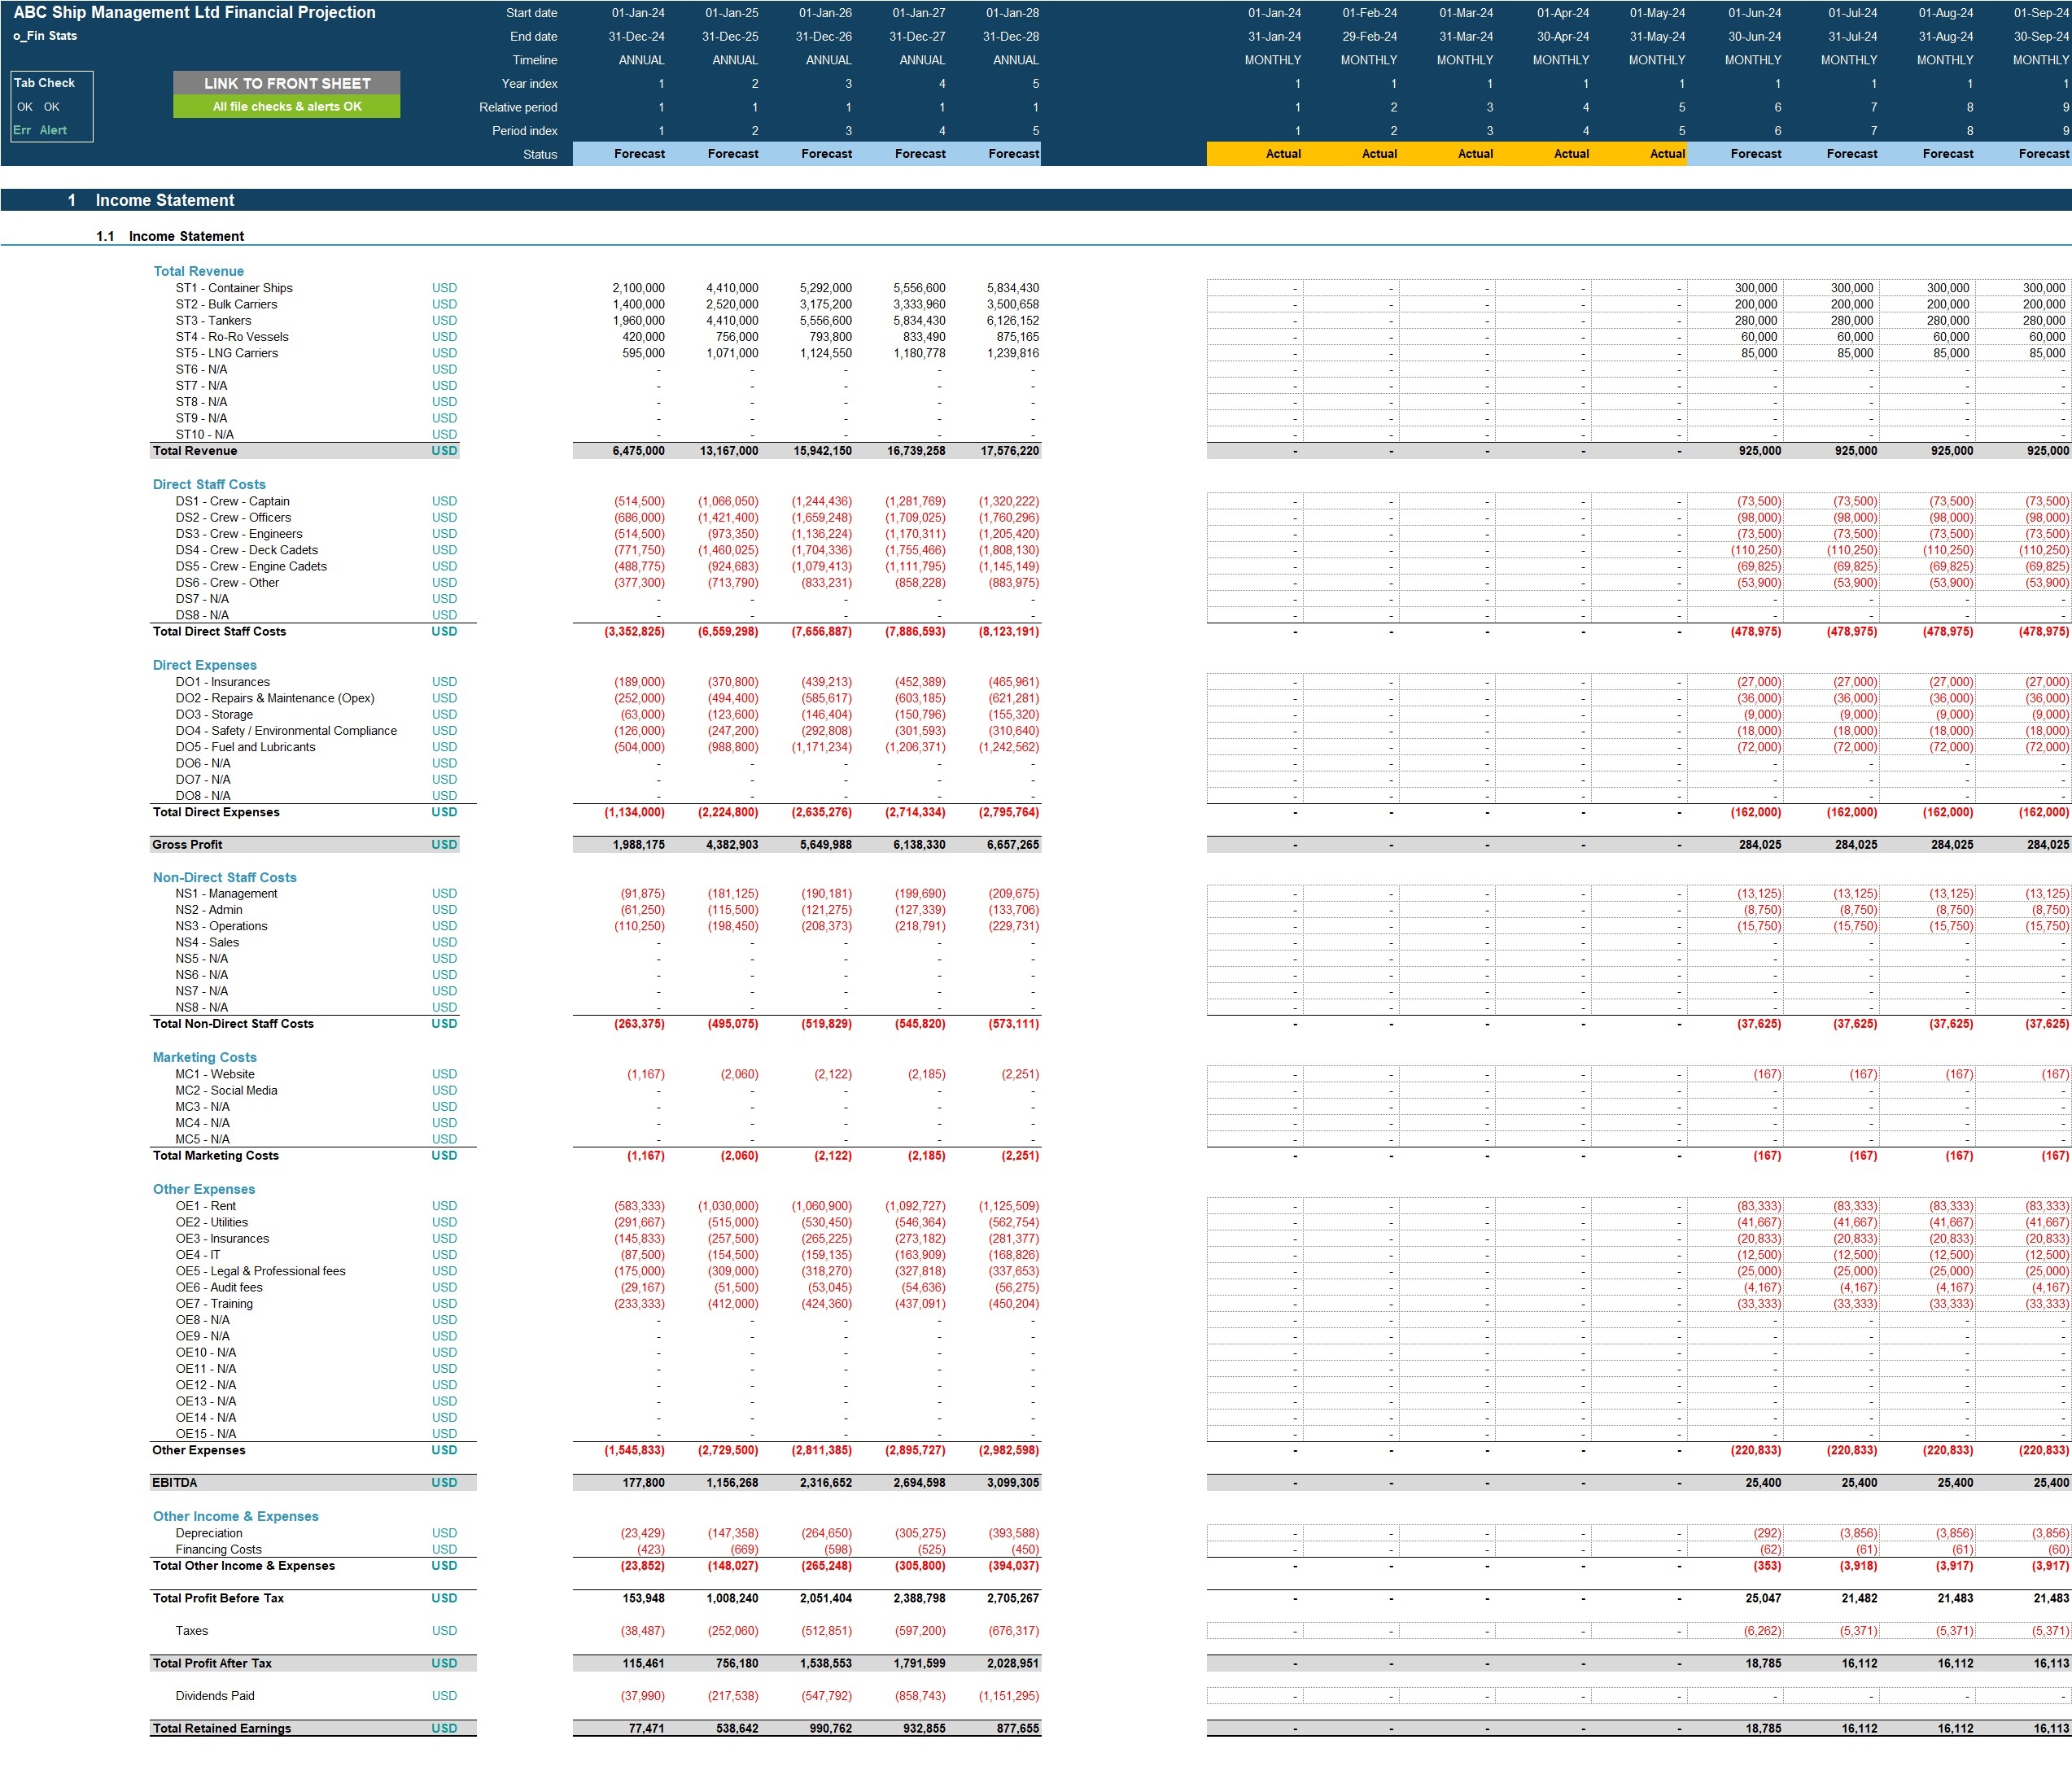Screen dimensions: 2072x1779
Task: Select the 'Marketing Costs' heading
Action: click(x=204, y=1057)
